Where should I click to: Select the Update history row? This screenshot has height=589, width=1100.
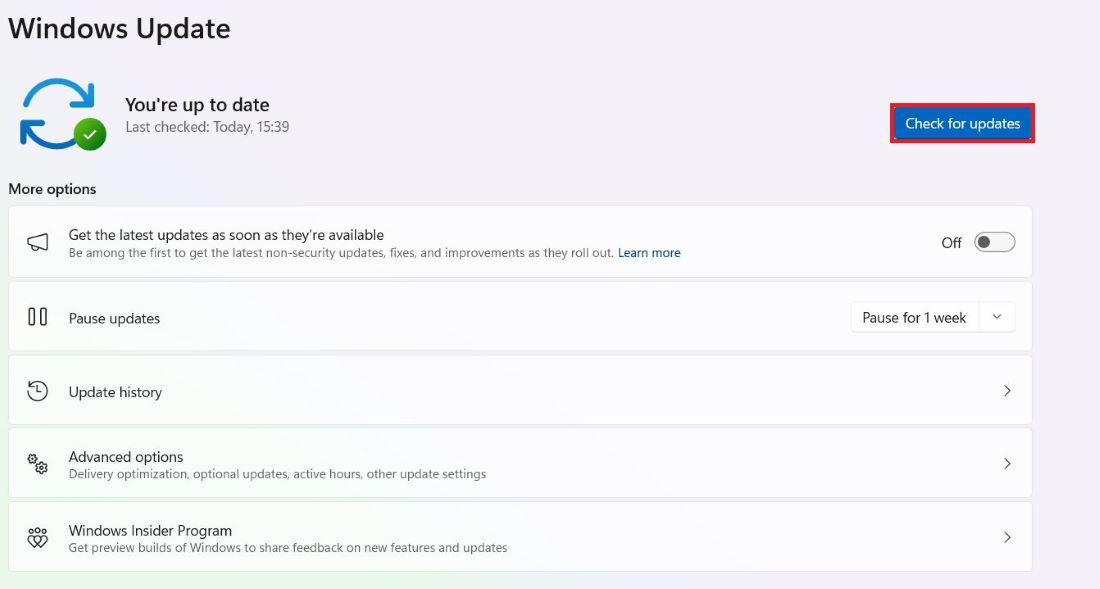500,391
